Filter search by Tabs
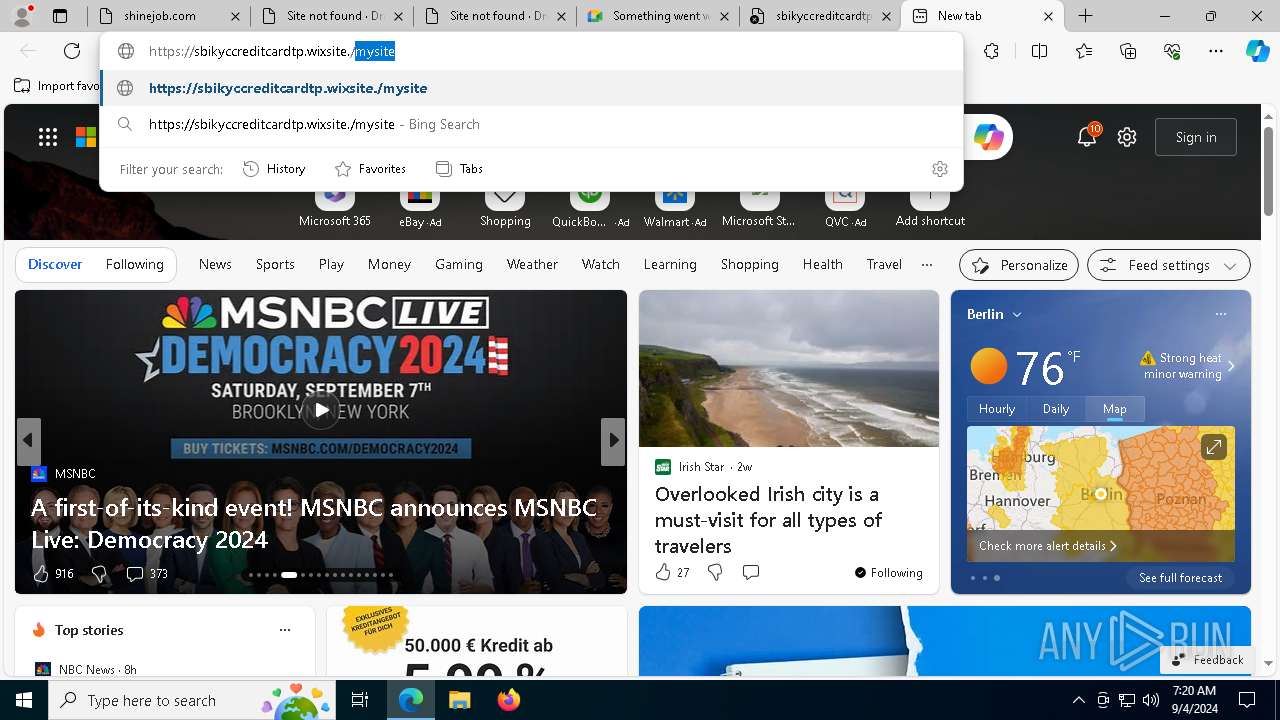The height and width of the screenshot is (720, 1280). click(x=459, y=169)
